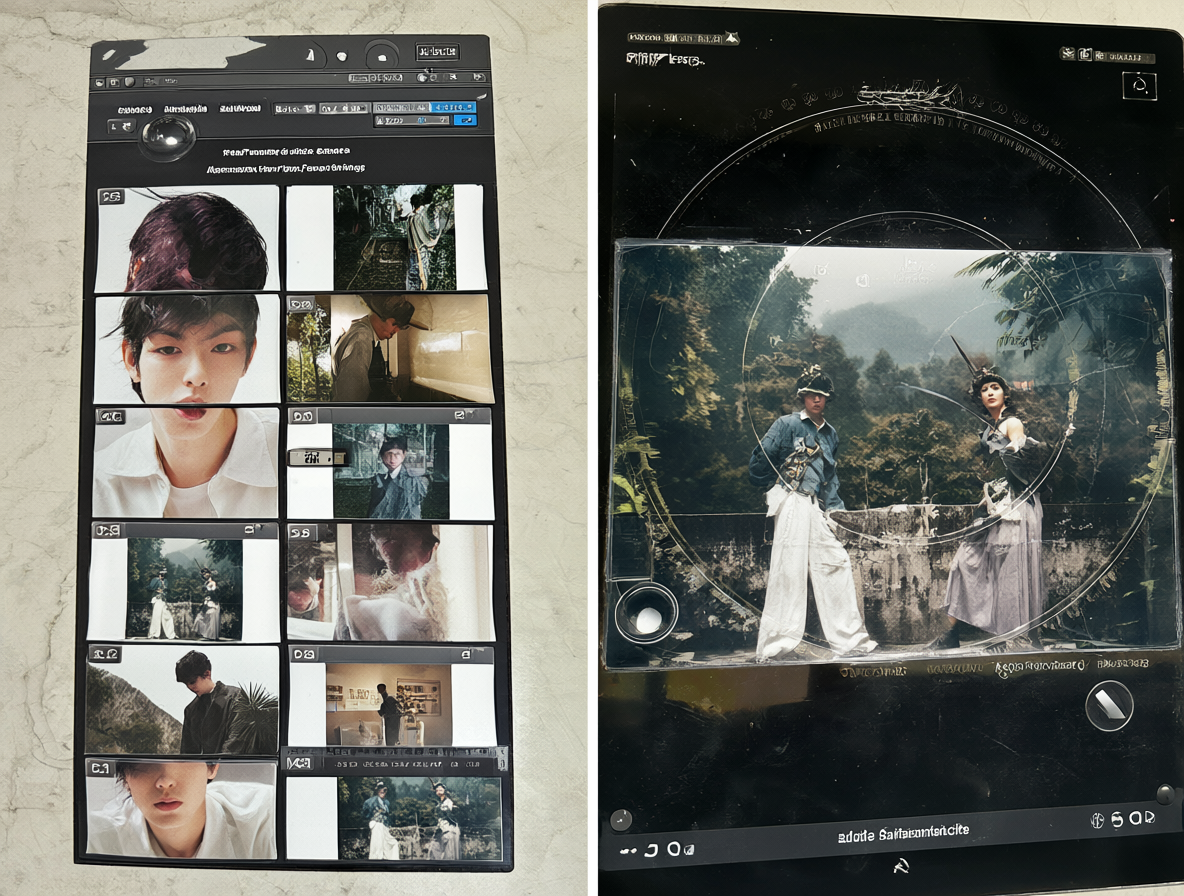Click the outlined text button in left panel header
Screen dimensions: 1184x896
coord(437,52)
